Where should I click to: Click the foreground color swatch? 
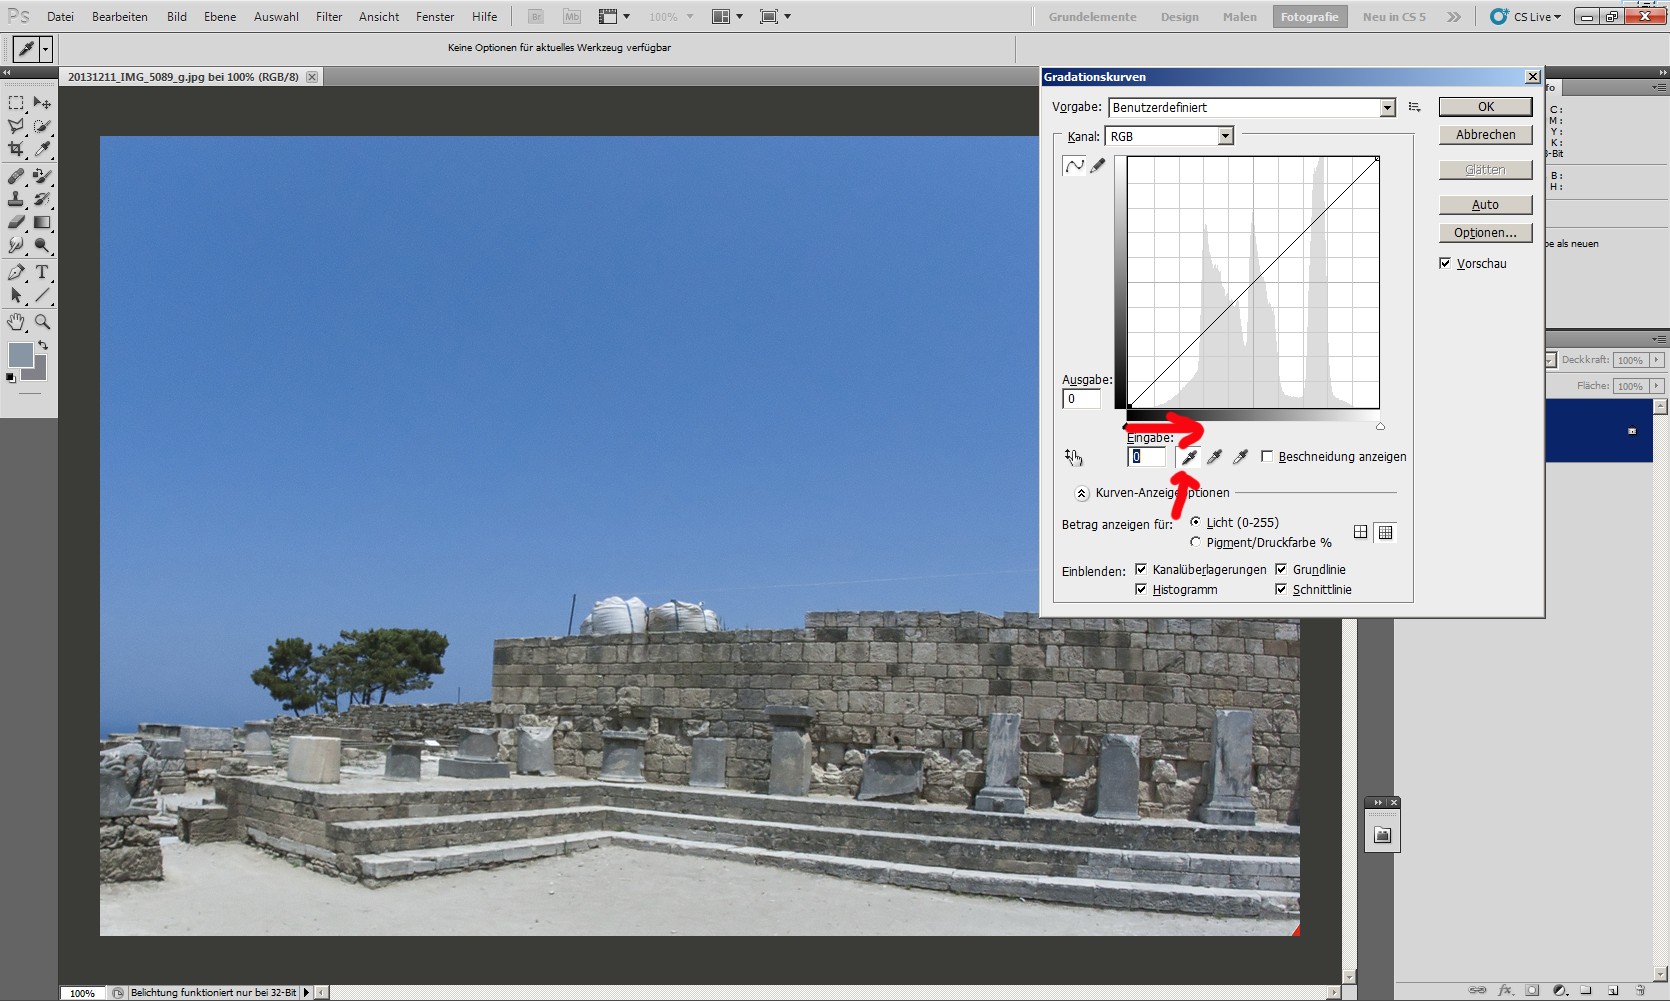click(20, 355)
